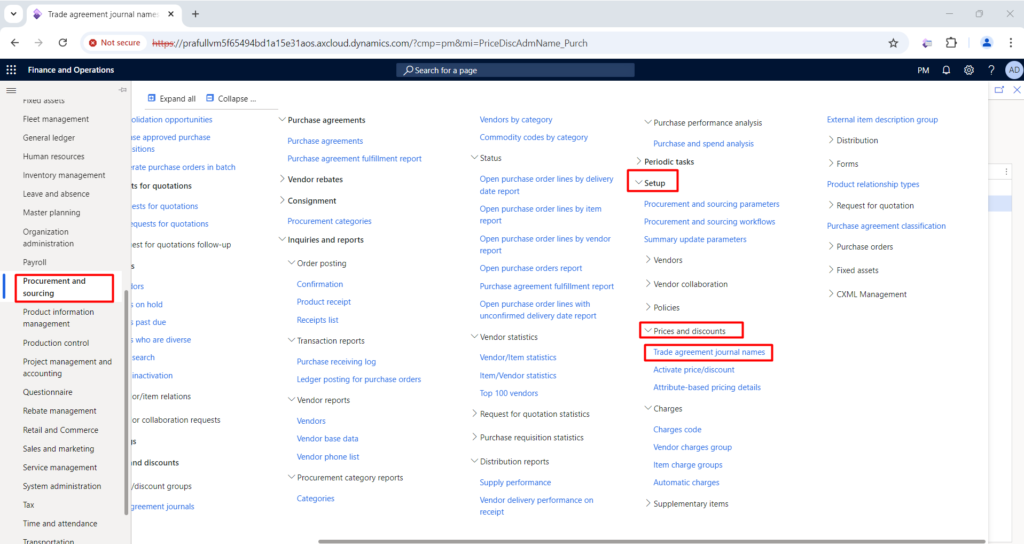Collapse the Charges group
Image resolution: width=1024 pixels, height=544 pixels.
pos(648,408)
